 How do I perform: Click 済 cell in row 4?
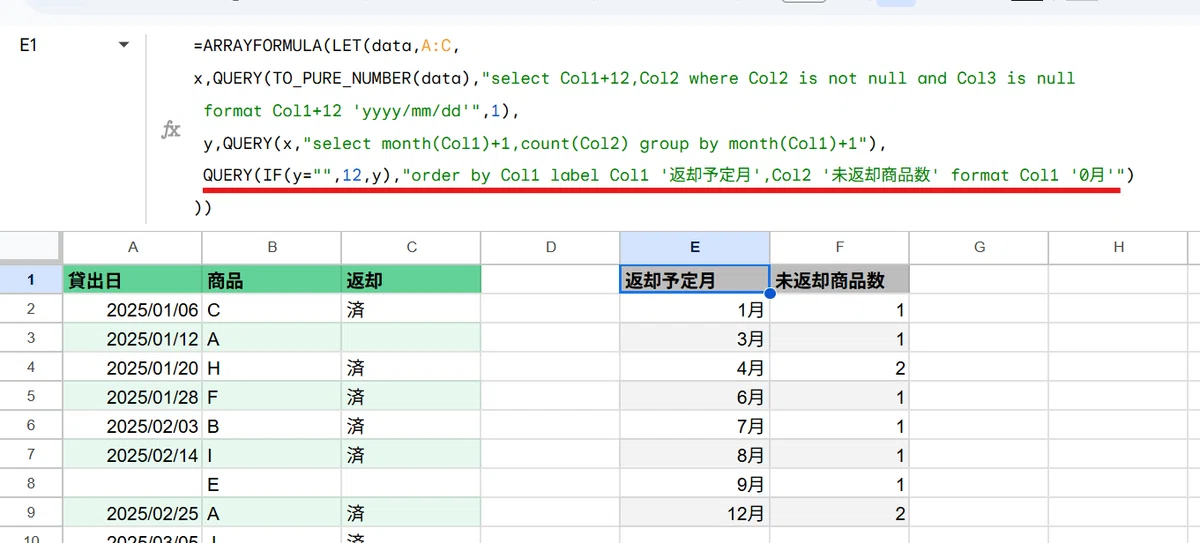click(411, 368)
